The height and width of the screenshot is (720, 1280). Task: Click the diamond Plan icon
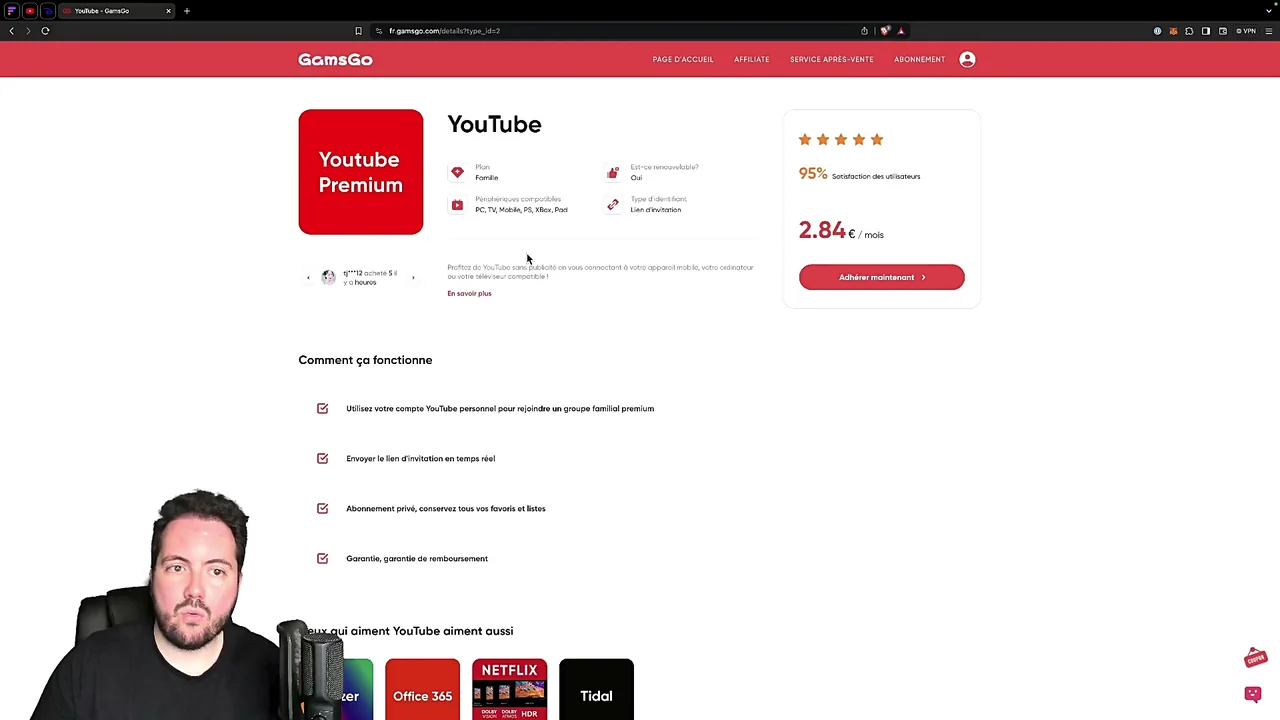tap(457, 172)
